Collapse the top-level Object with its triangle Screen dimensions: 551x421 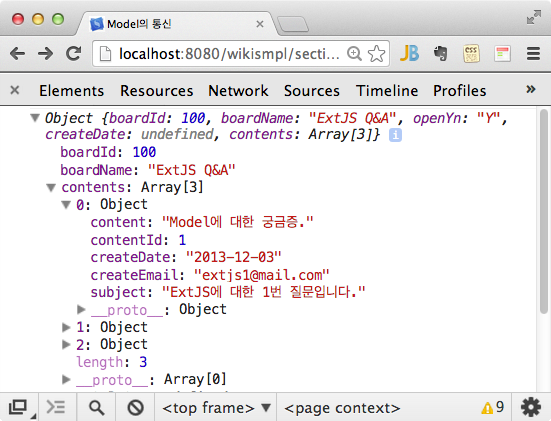(x=35, y=117)
